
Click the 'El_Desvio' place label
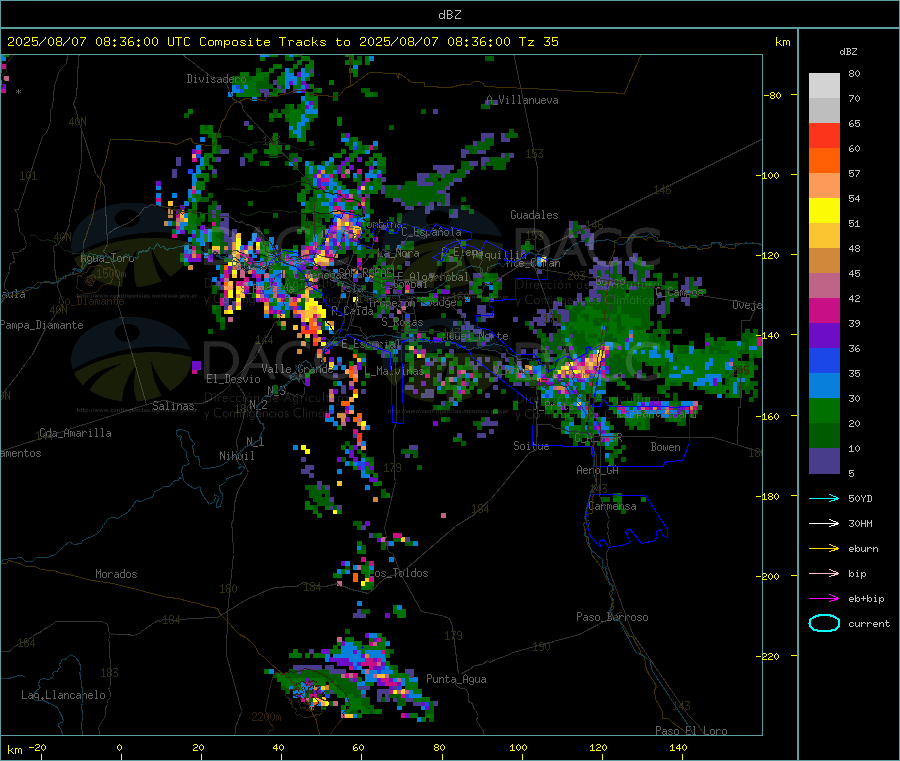pos(233,379)
